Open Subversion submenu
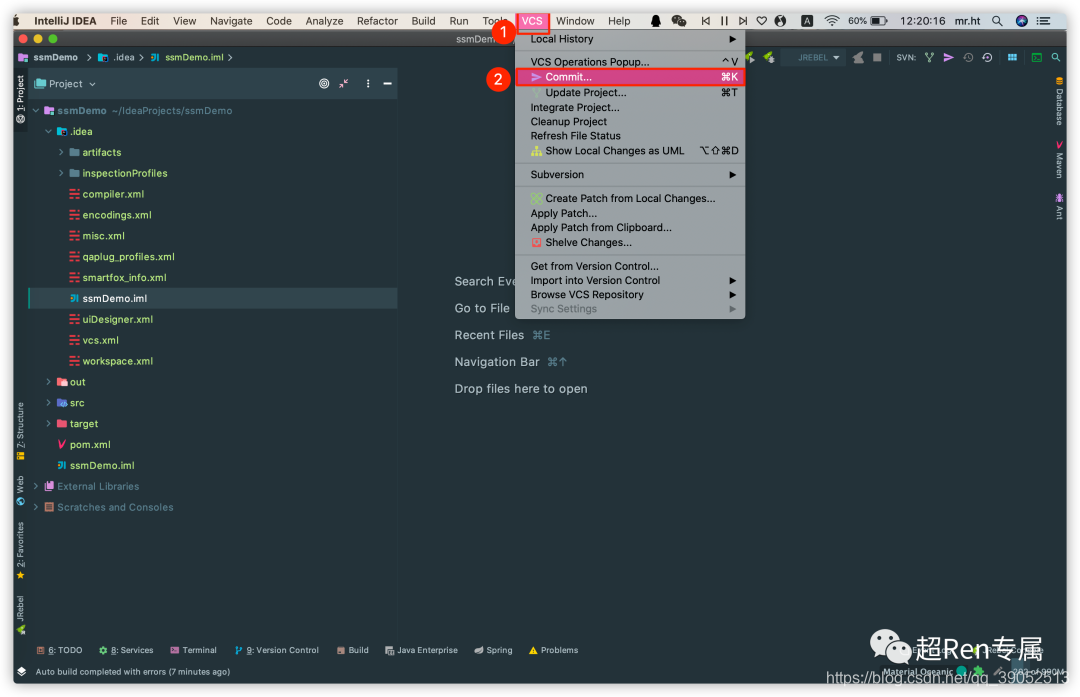This screenshot has width=1080, height=697. click(630, 175)
